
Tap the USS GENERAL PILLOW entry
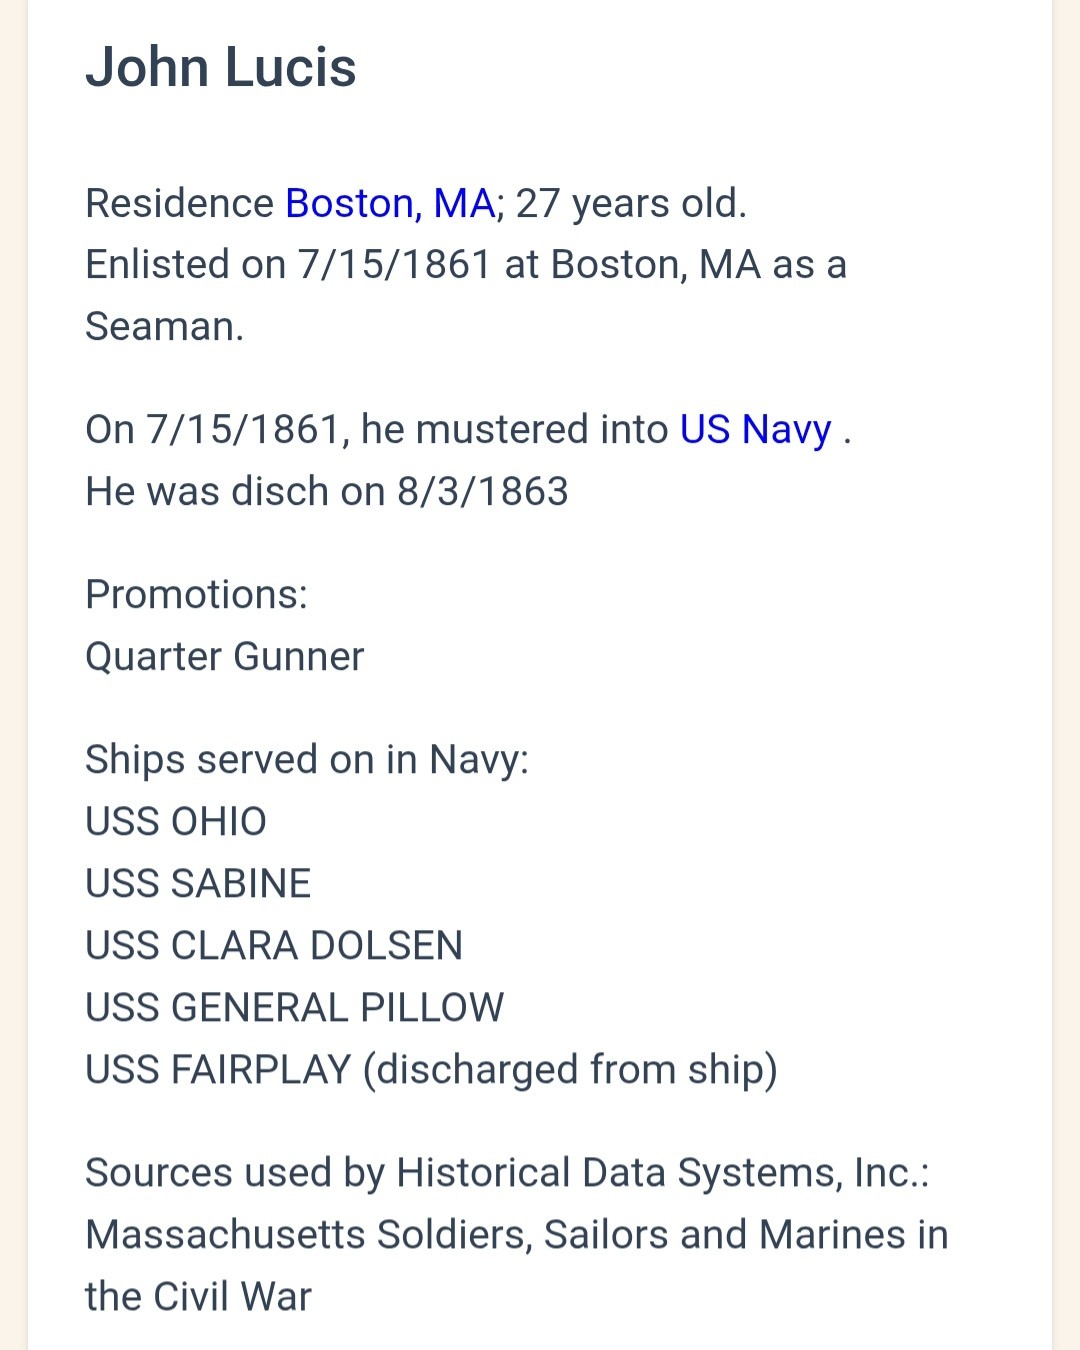click(x=295, y=1008)
